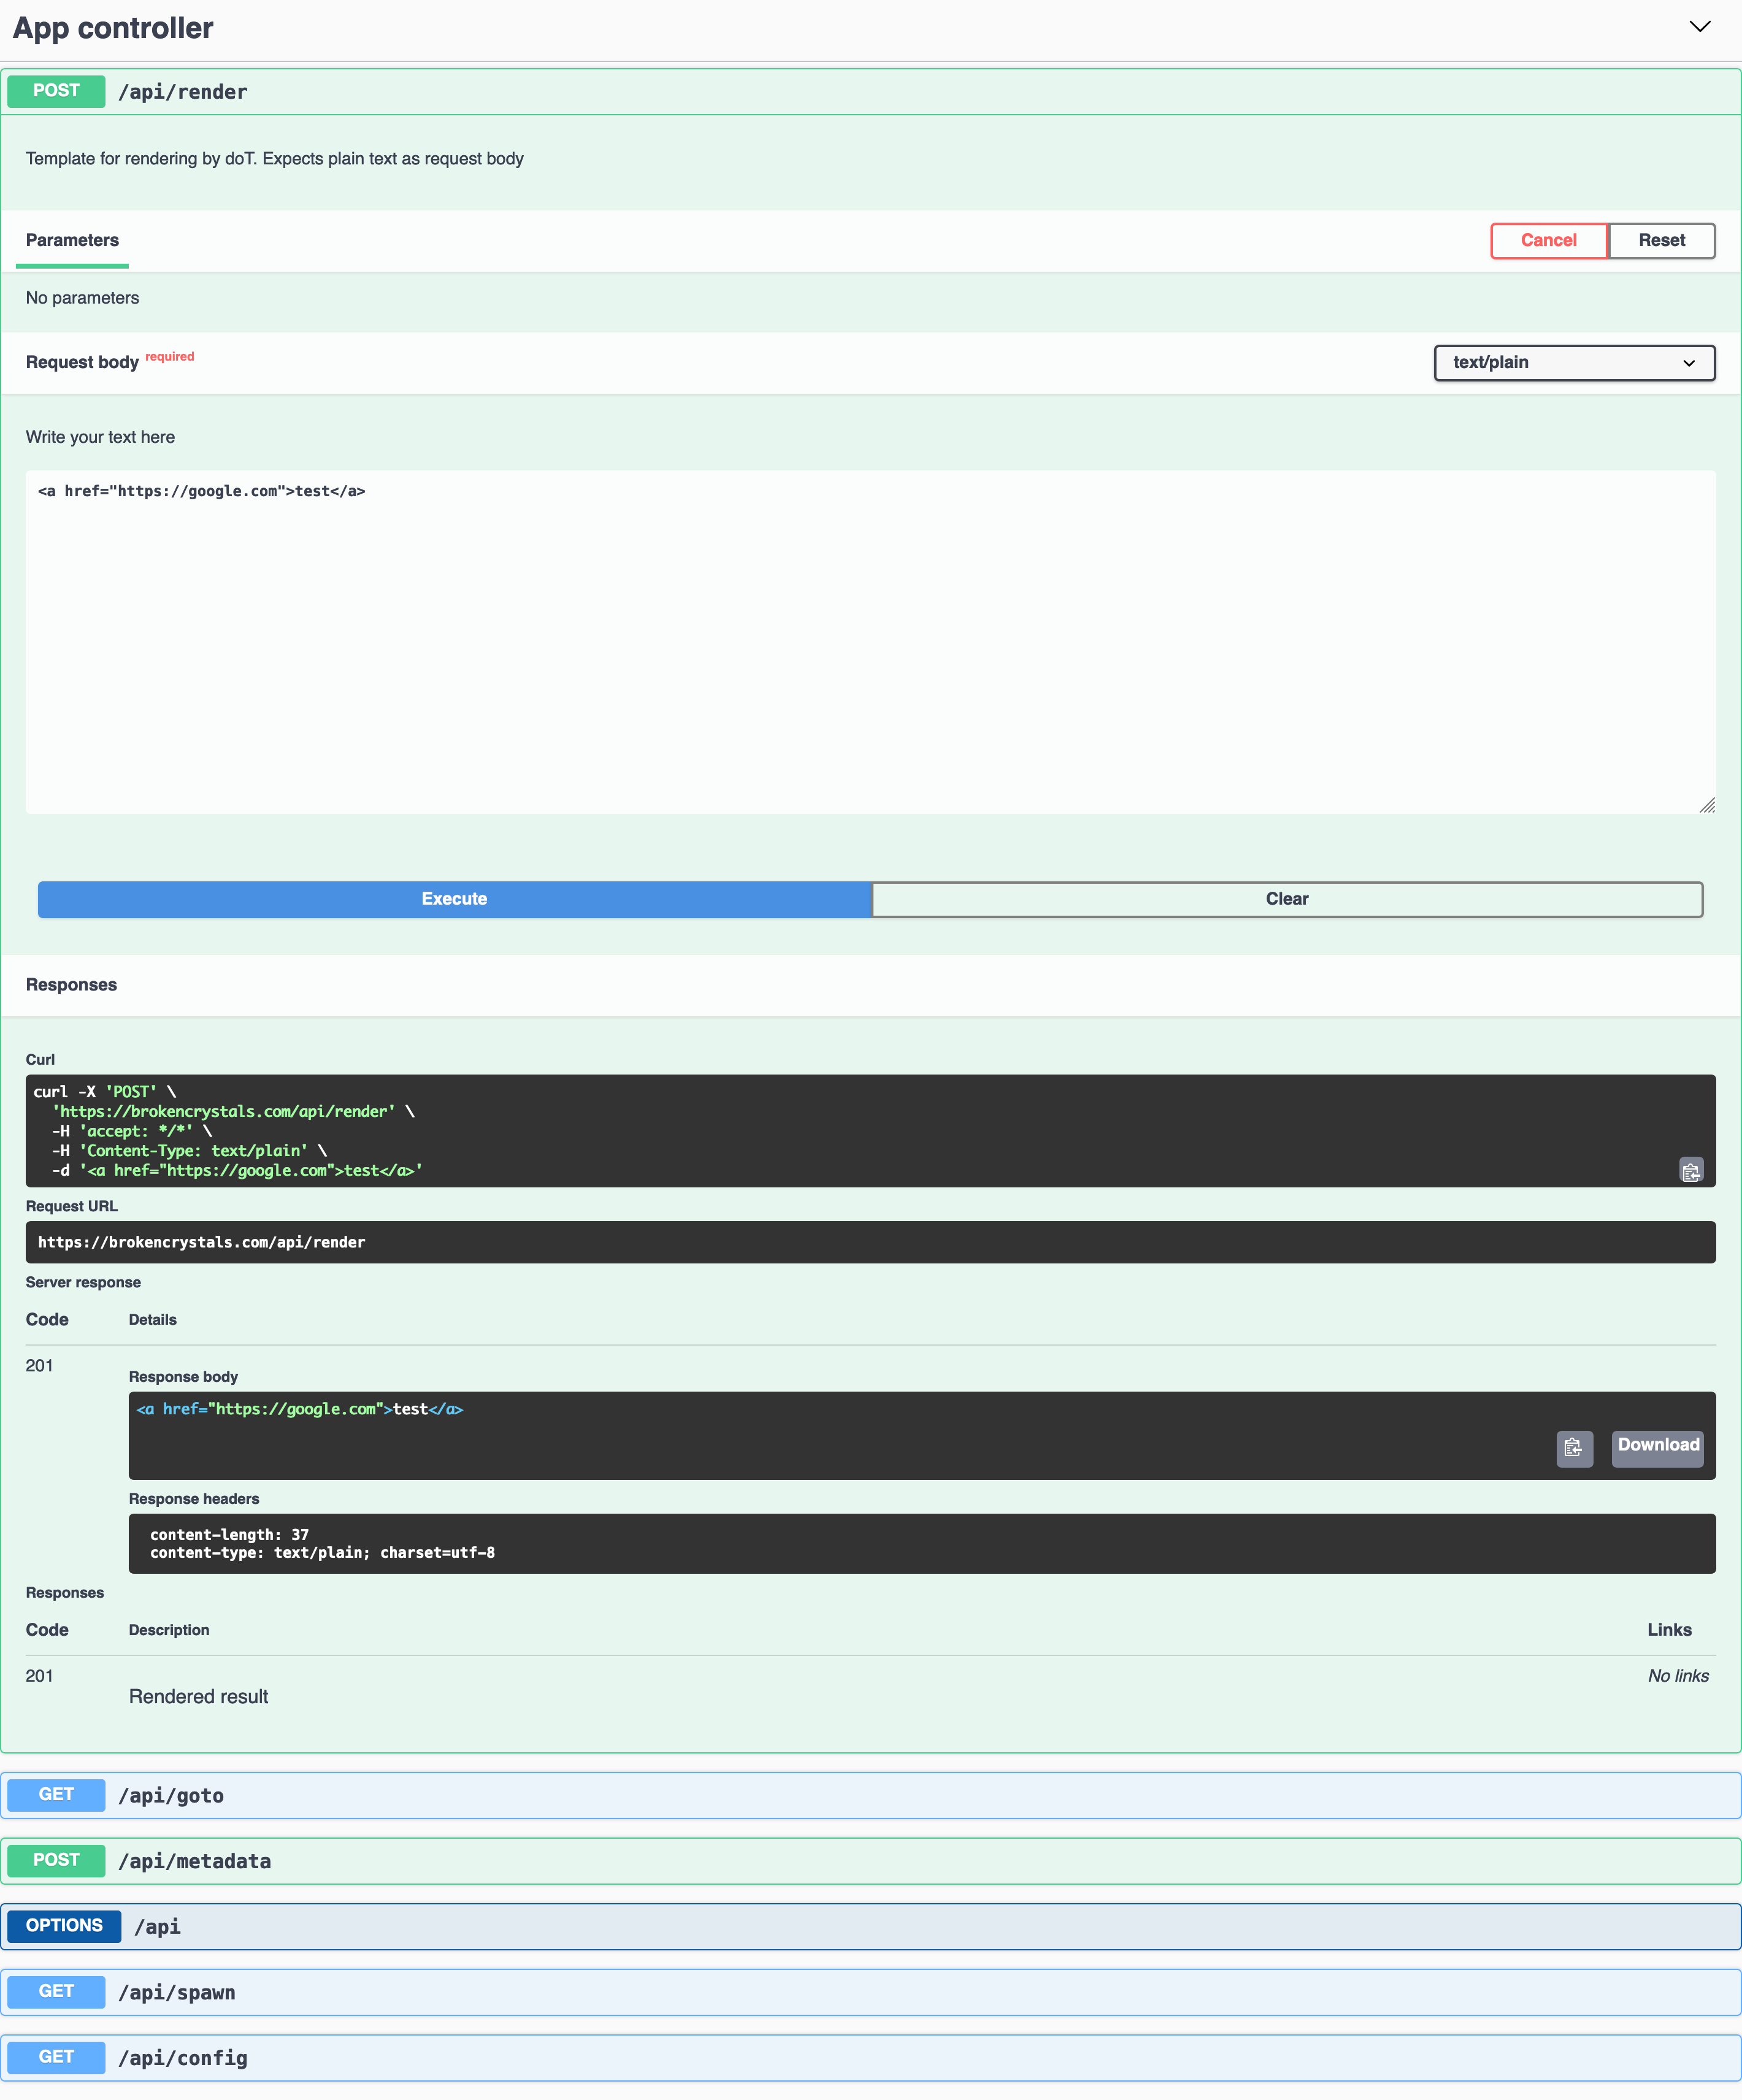This screenshot has height=2100, width=1742.
Task: Click the Cancel button
Action: coord(1548,240)
